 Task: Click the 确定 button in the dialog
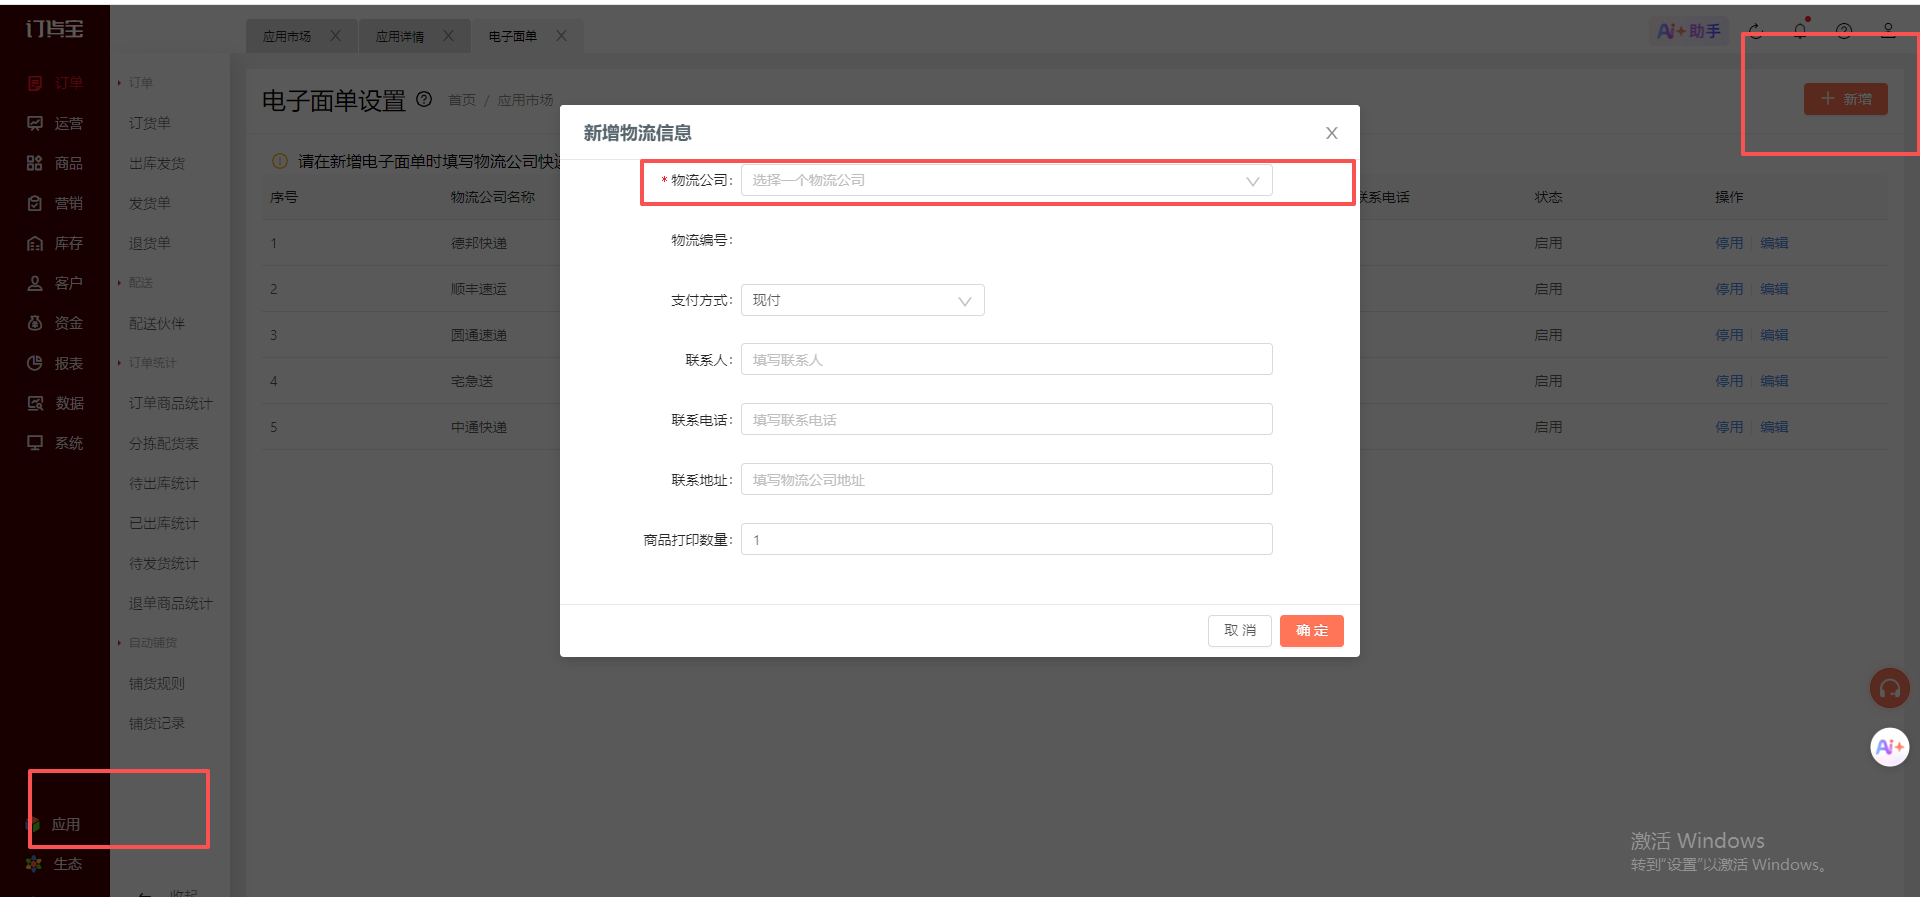click(1311, 631)
